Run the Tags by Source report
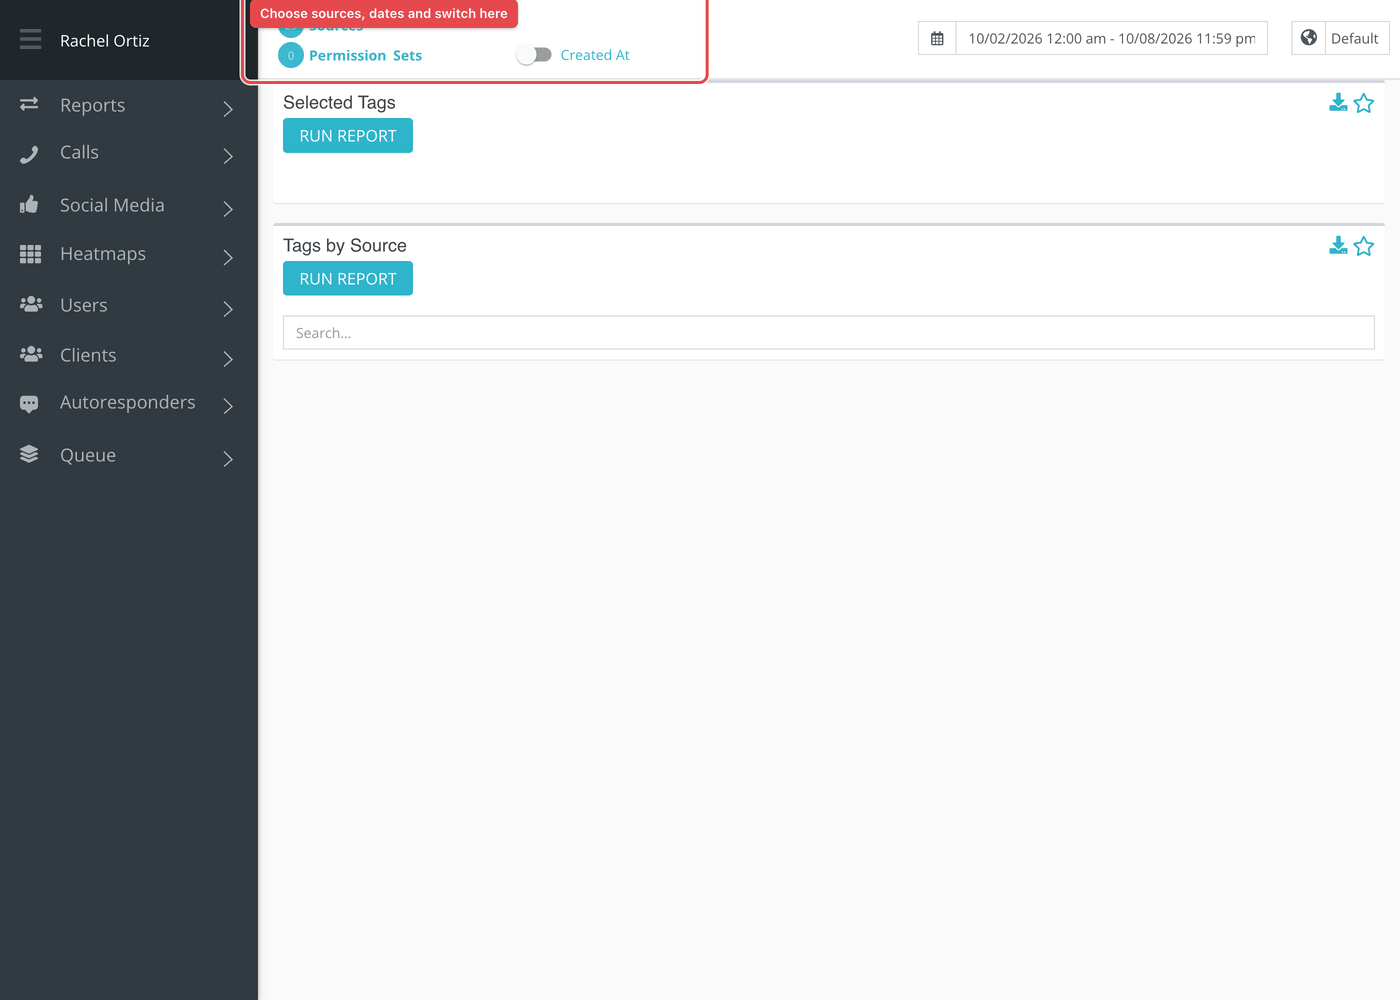 [x=348, y=279]
